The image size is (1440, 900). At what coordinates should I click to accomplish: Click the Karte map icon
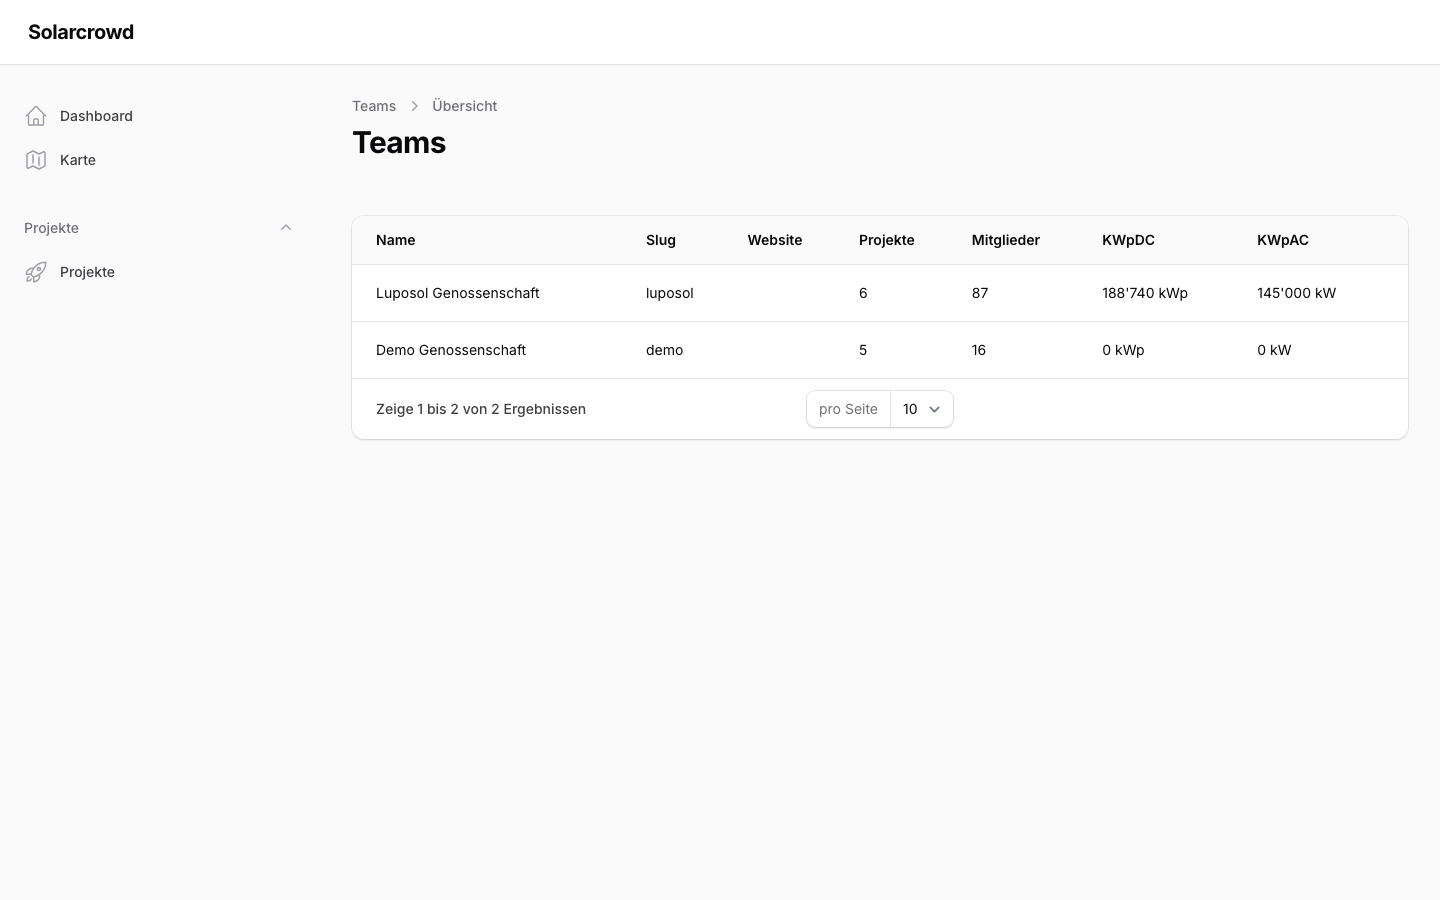click(x=36, y=160)
